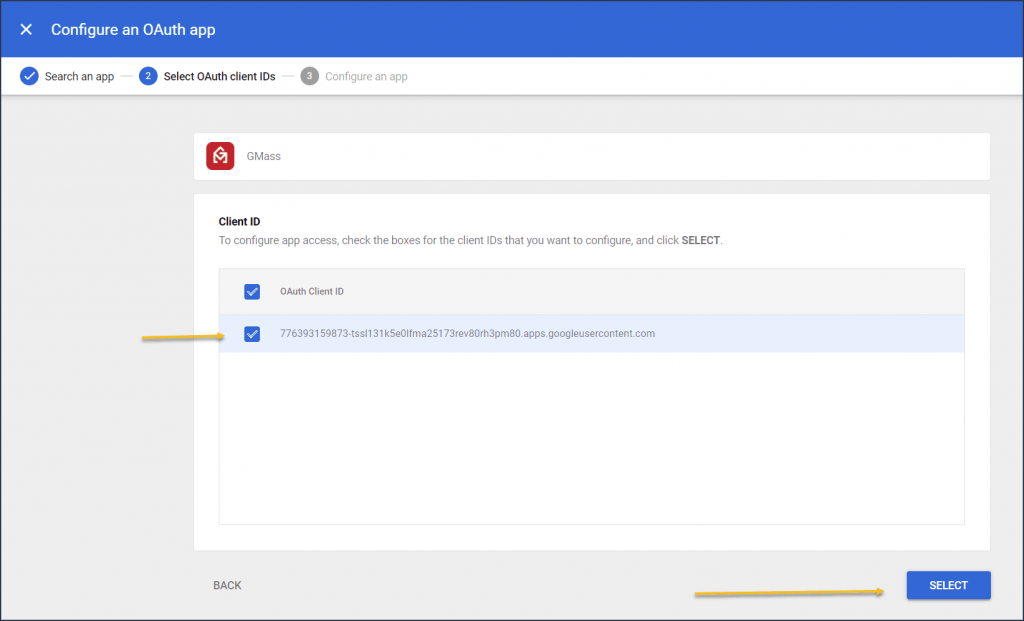Click the OAuth Client ID column header

(312, 291)
